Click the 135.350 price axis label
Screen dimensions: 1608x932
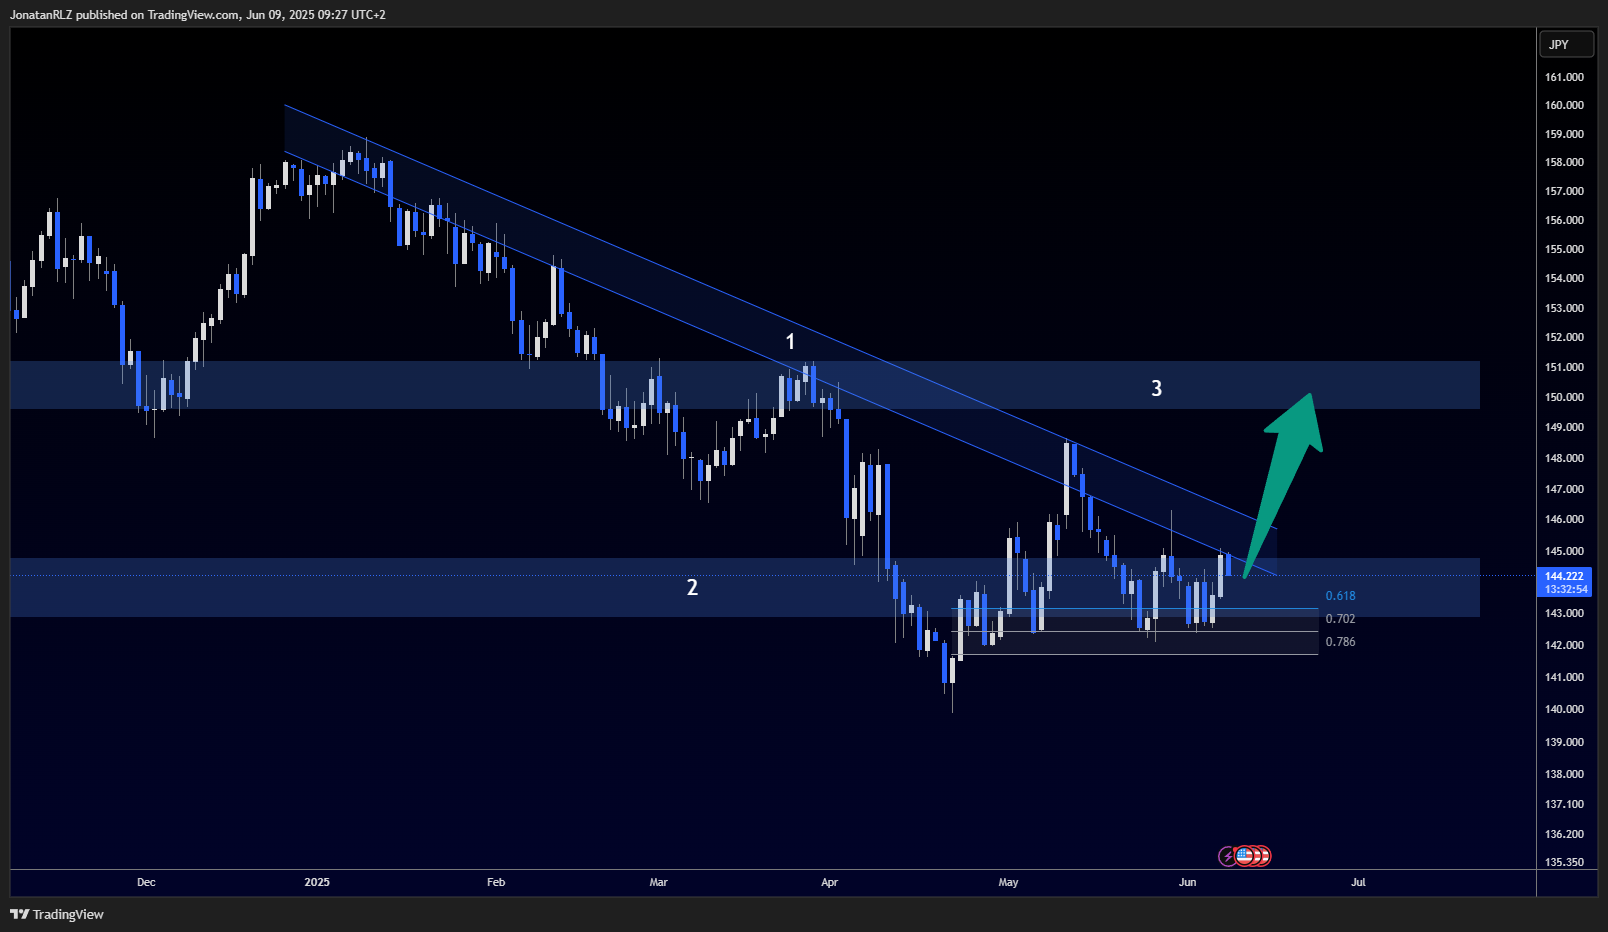(x=1564, y=862)
